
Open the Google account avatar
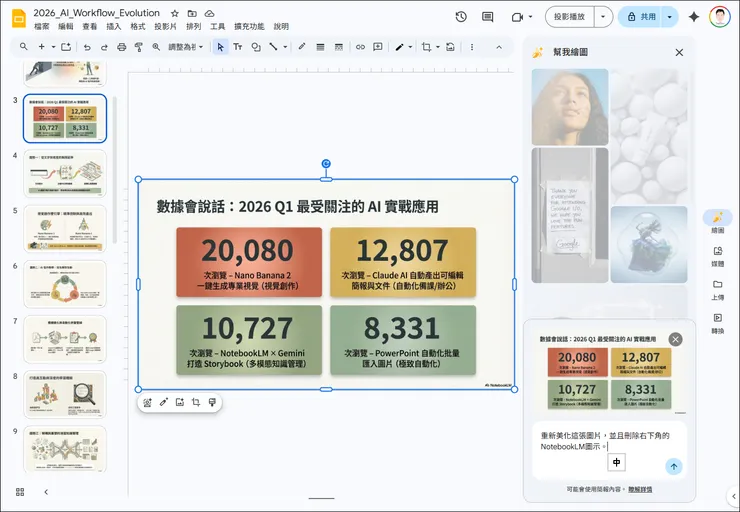[720, 17]
